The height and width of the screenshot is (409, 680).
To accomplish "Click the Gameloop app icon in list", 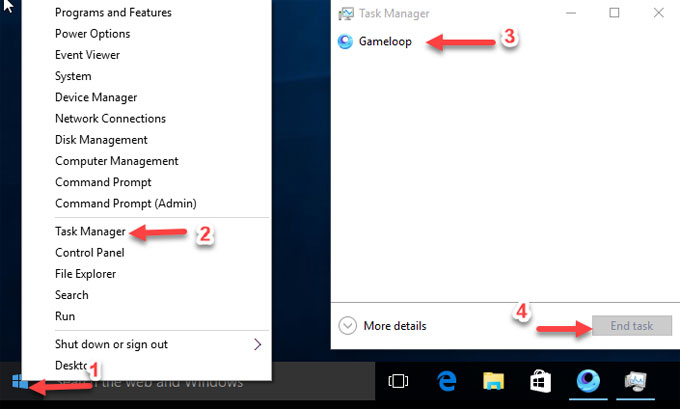I will pyautogui.click(x=345, y=42).
